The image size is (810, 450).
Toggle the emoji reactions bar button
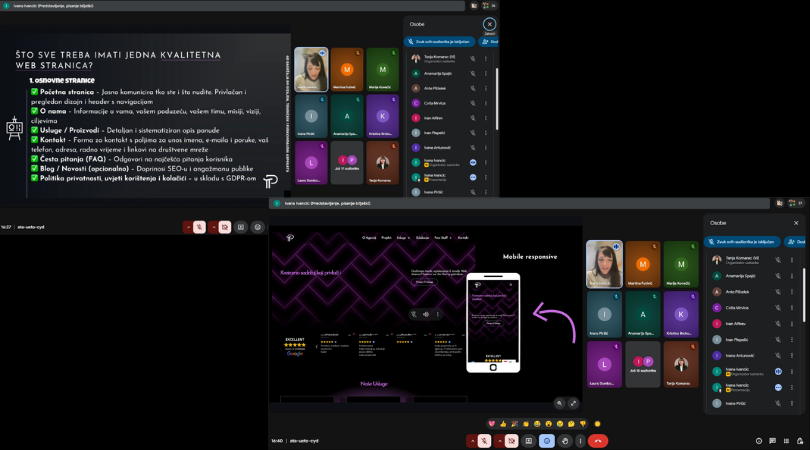546,441
